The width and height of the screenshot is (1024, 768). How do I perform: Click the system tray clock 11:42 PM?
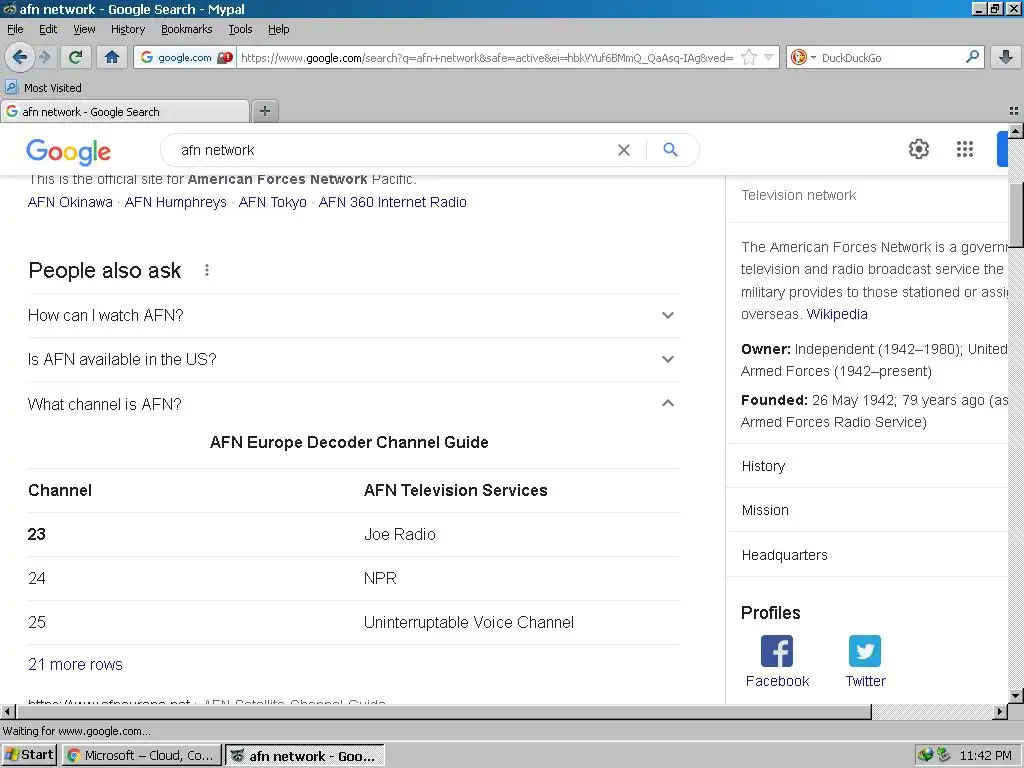click(x=985, y=756)
